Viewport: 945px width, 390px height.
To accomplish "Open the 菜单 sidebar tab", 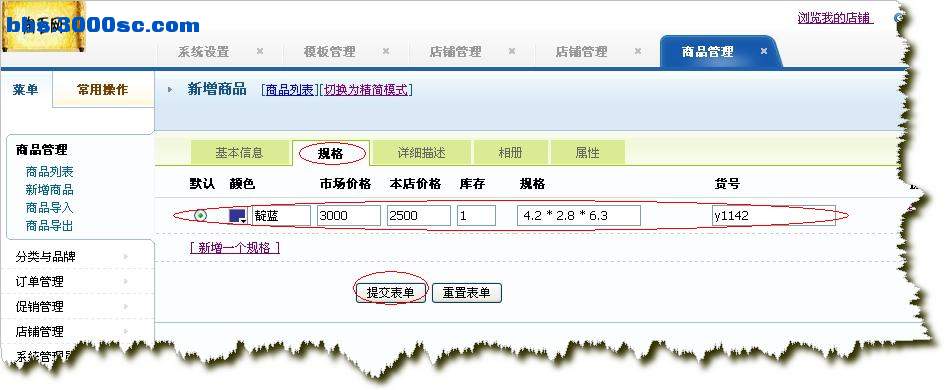I will 25,90.
